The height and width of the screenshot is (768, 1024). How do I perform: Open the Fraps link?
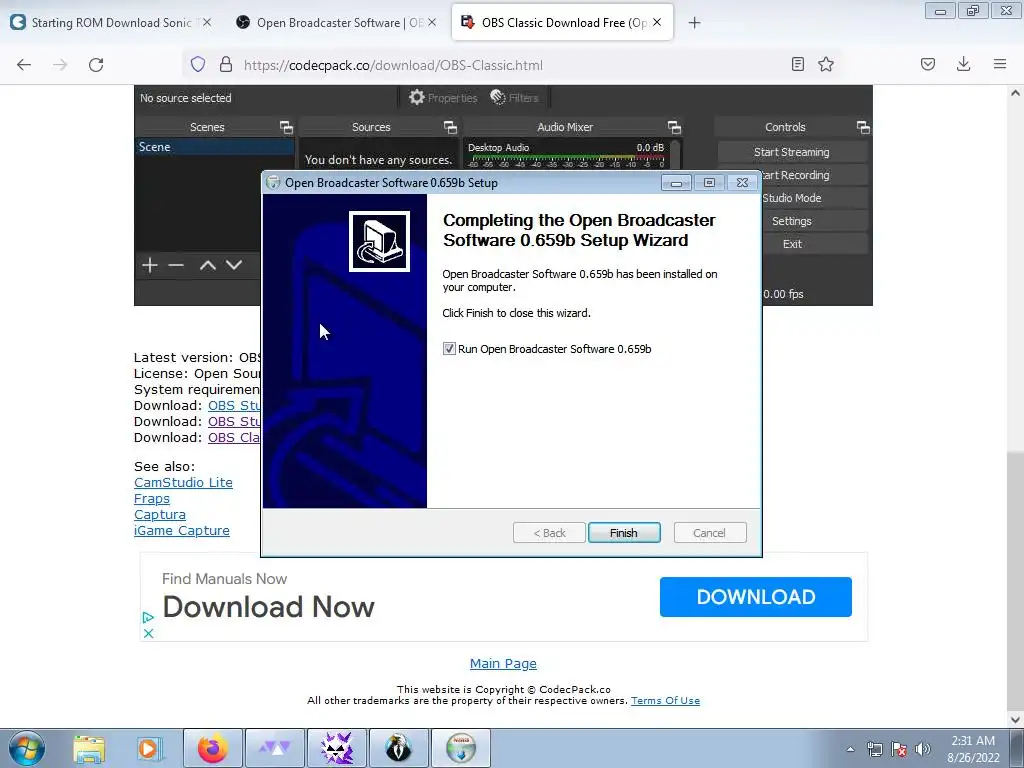(152, 499)
